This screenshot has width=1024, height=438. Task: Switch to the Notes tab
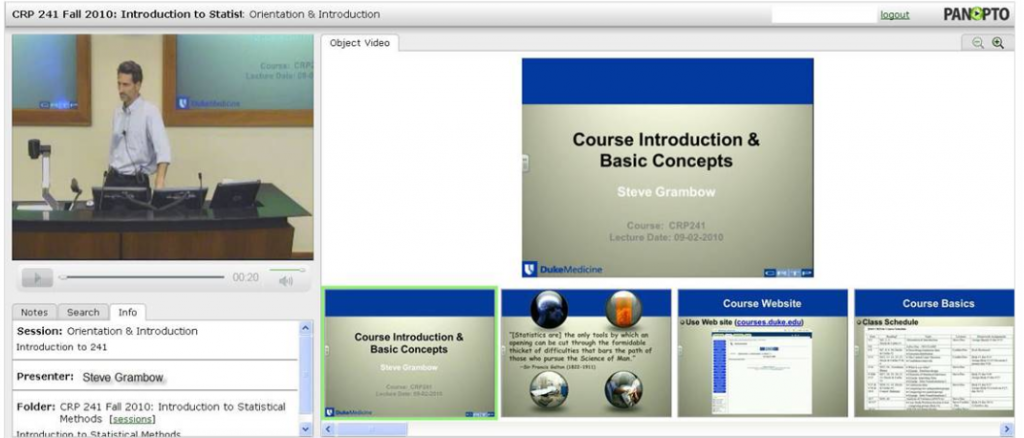tap(34, 312)
